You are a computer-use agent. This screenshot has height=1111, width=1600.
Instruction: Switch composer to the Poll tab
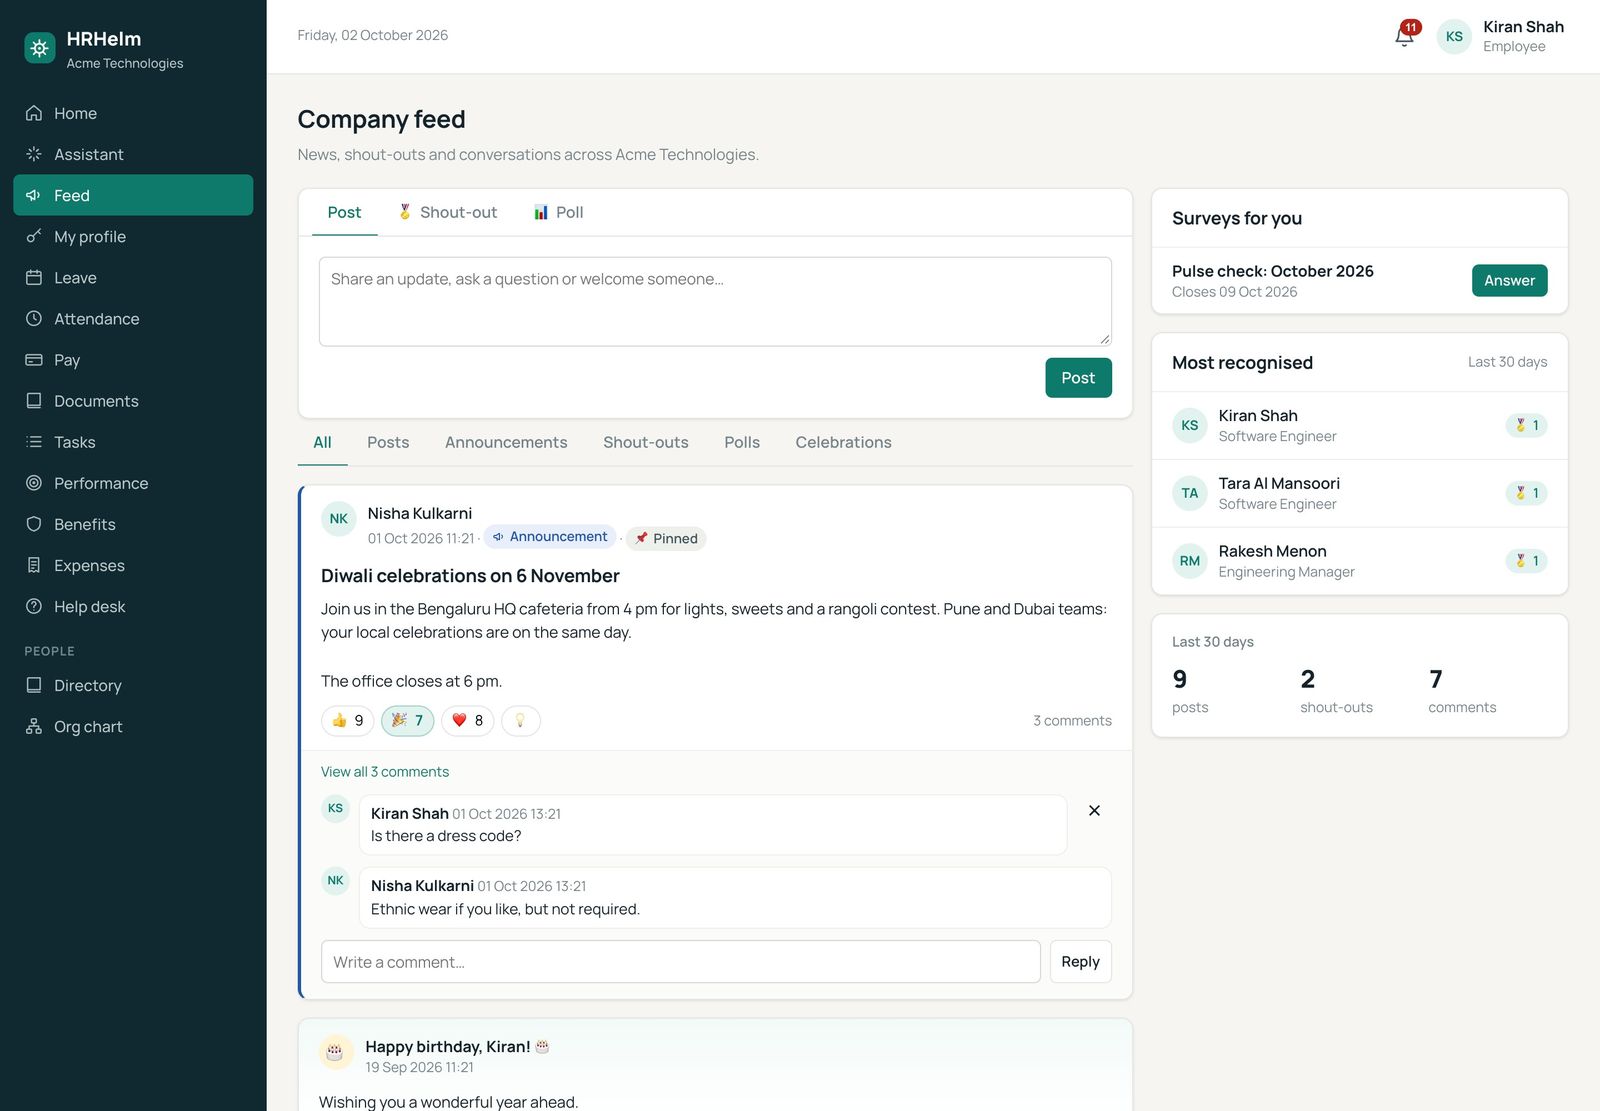point(558,212)
